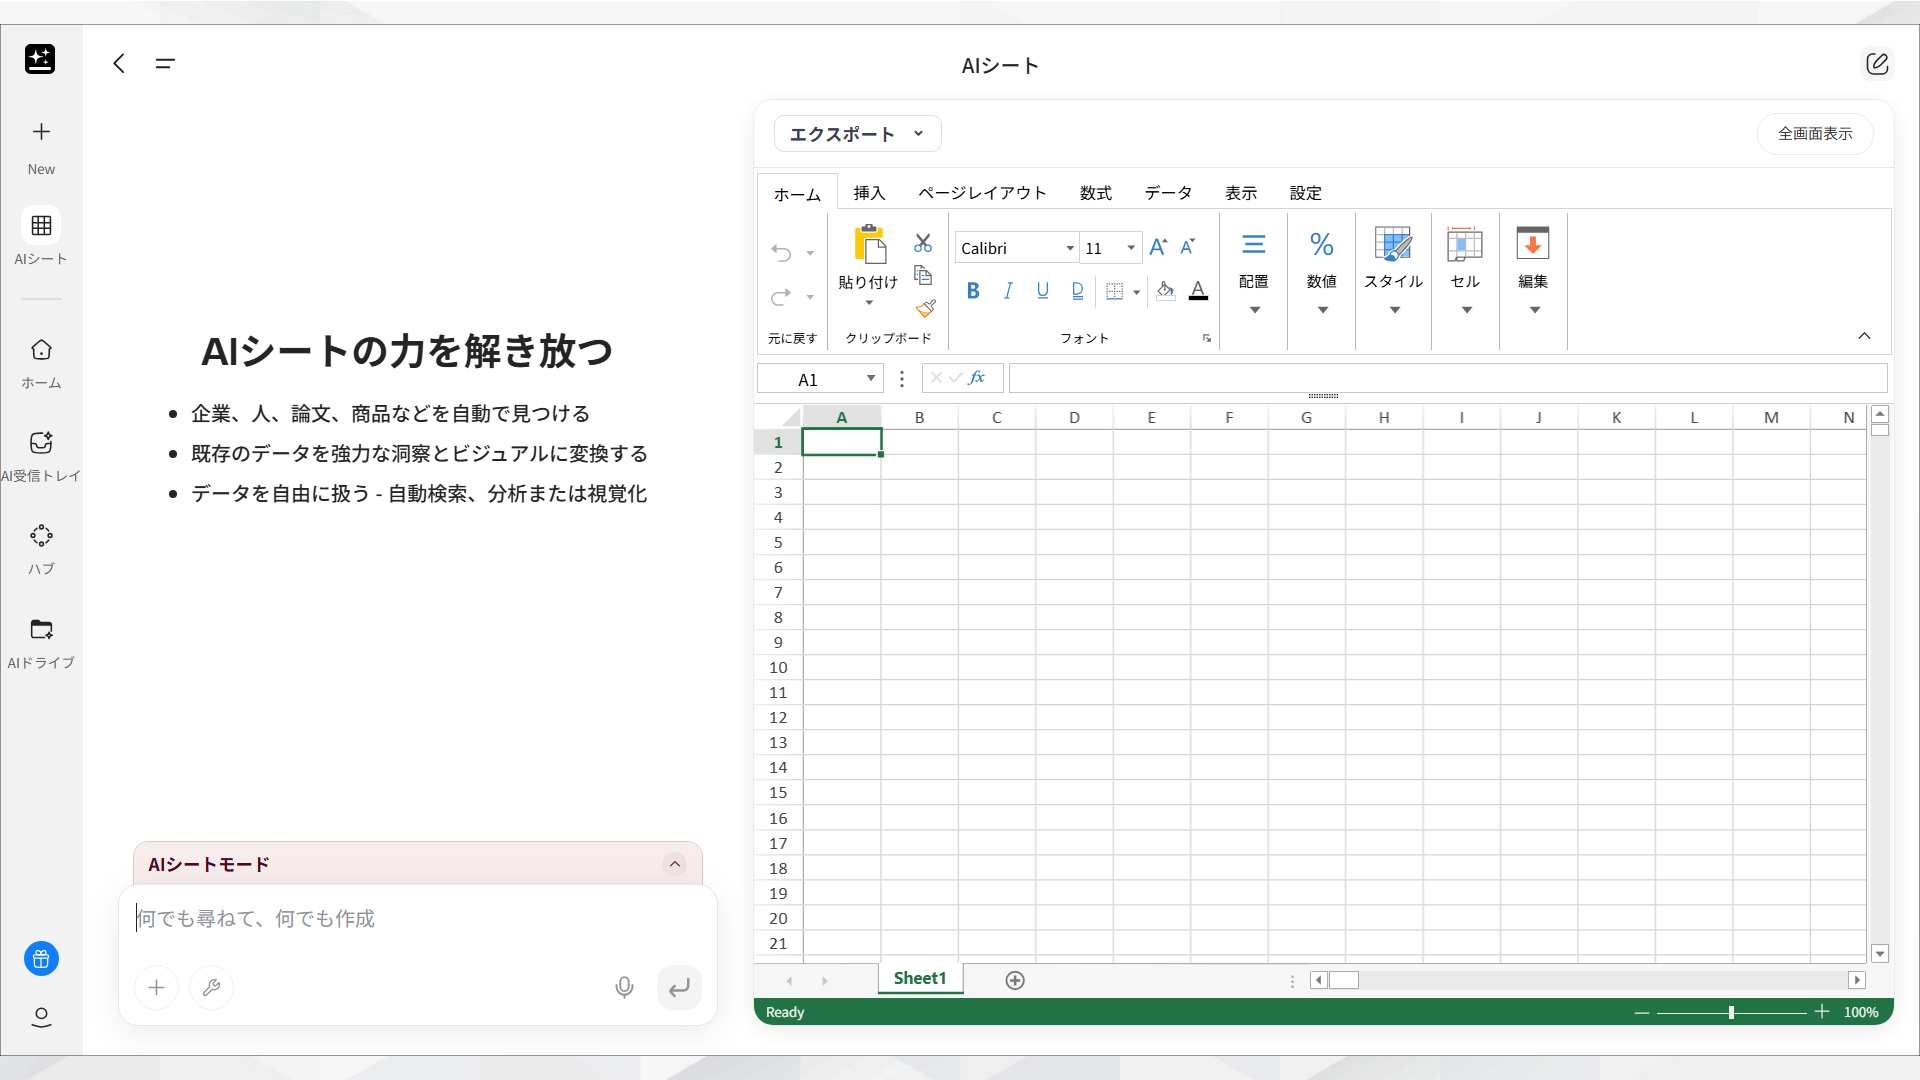Click the format painter brush icon
Viewport: 1920px width, 1080px height.
(925, 309)
